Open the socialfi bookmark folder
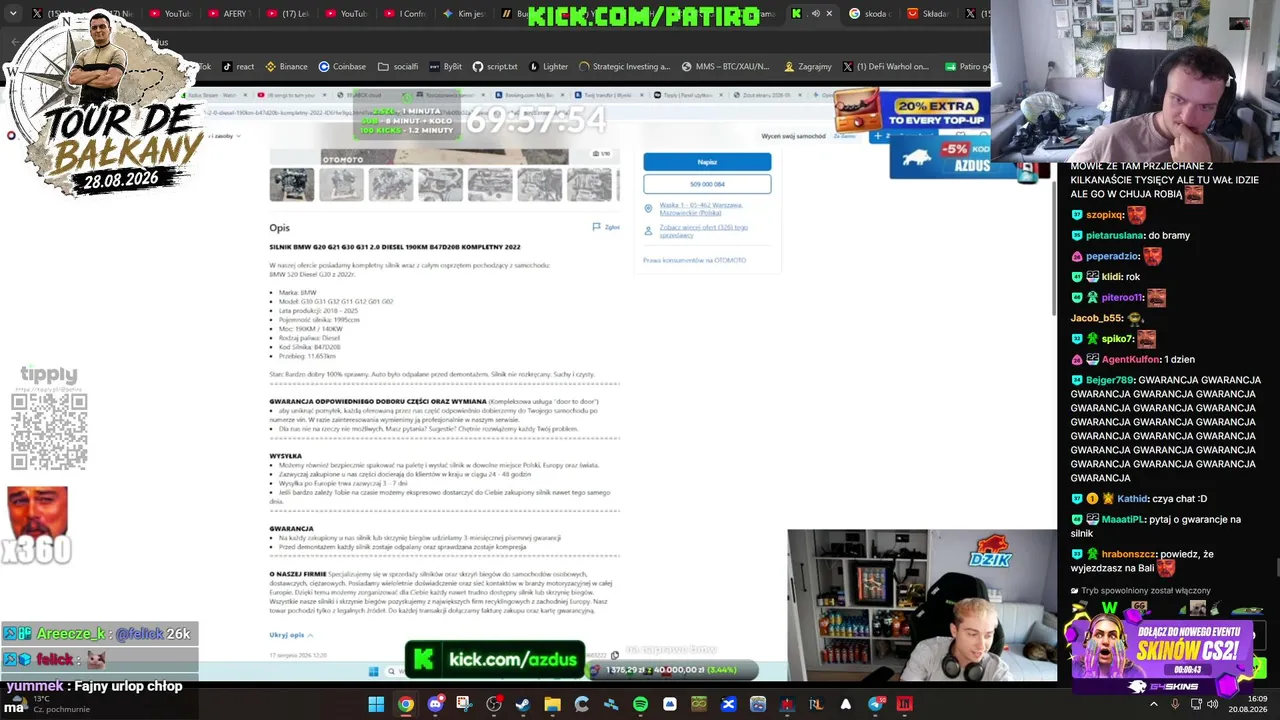This screenshot has width=1280, height=720. pyautogui.click(x=398, y=67)
